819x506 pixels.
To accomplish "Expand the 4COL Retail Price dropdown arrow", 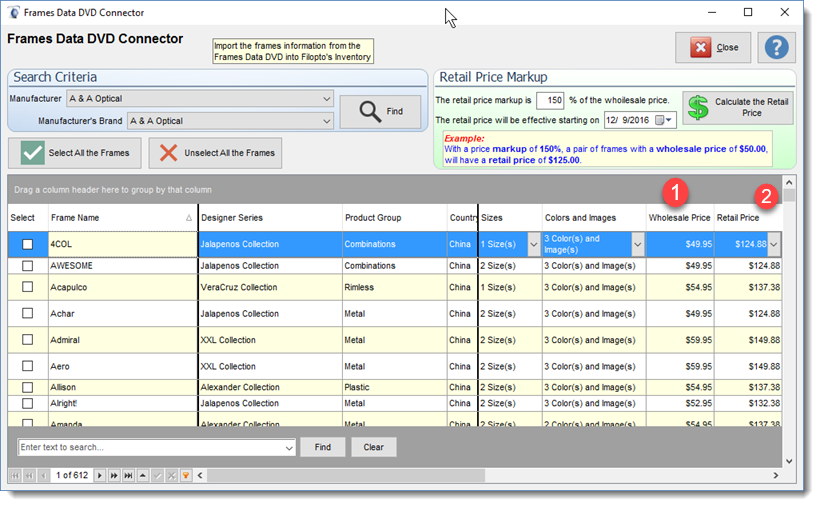I will tap(774, 244).
